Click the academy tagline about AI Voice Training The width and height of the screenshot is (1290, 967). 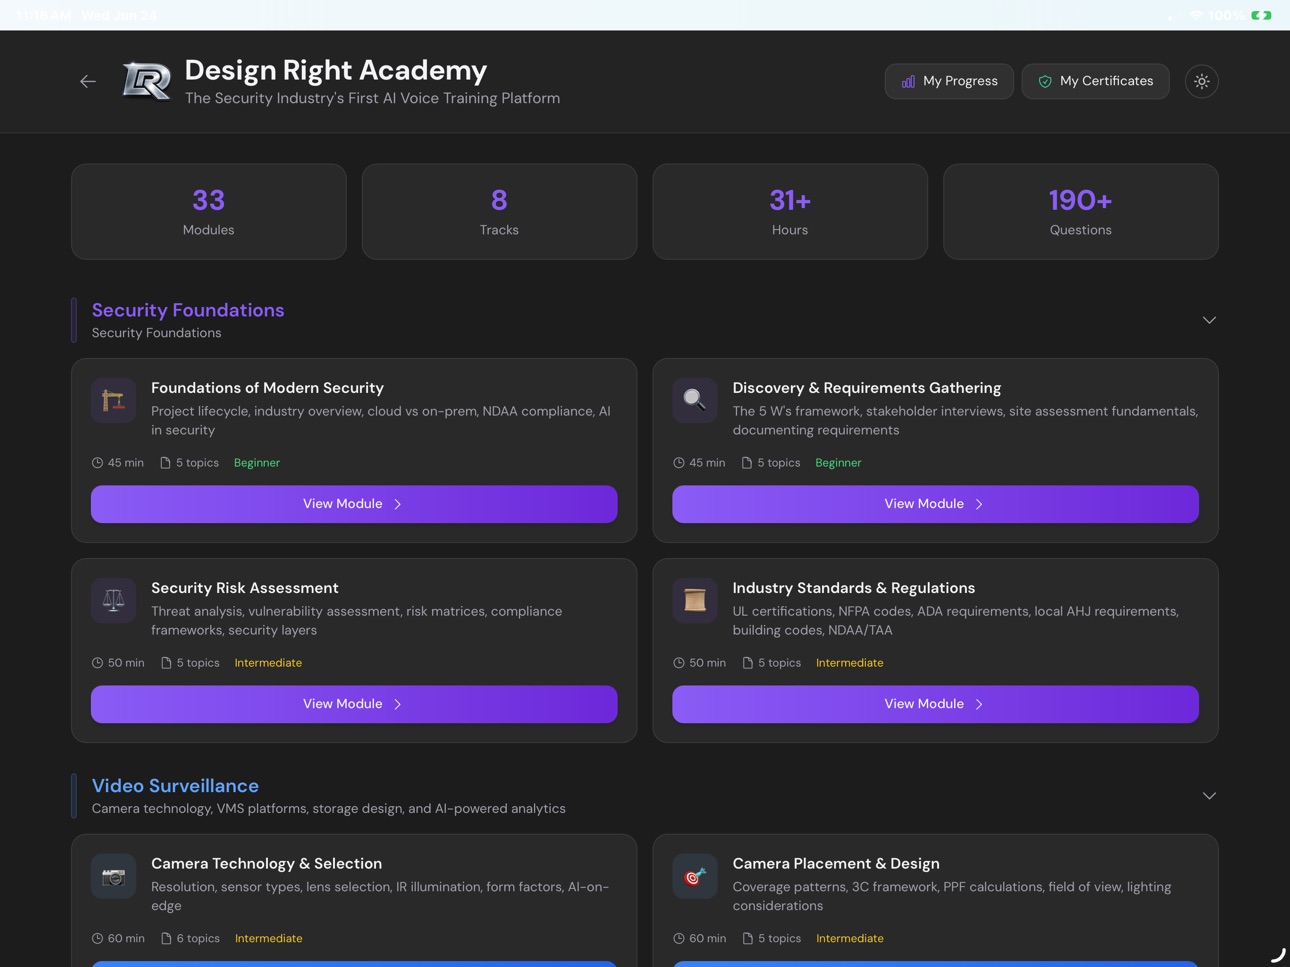tap(372, 98)
